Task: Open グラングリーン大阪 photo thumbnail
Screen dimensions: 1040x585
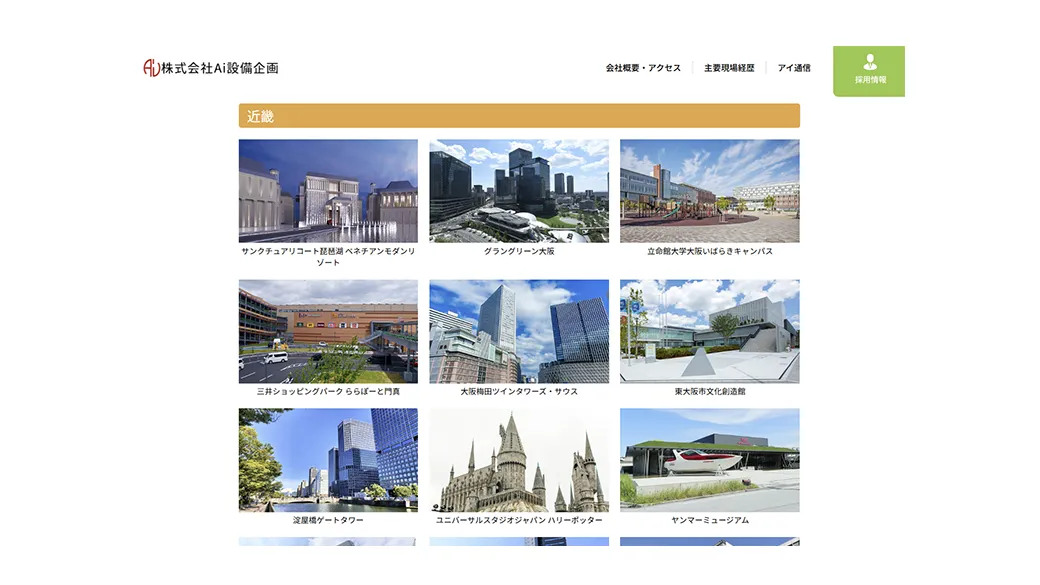Action: click(x=519, y=191)
